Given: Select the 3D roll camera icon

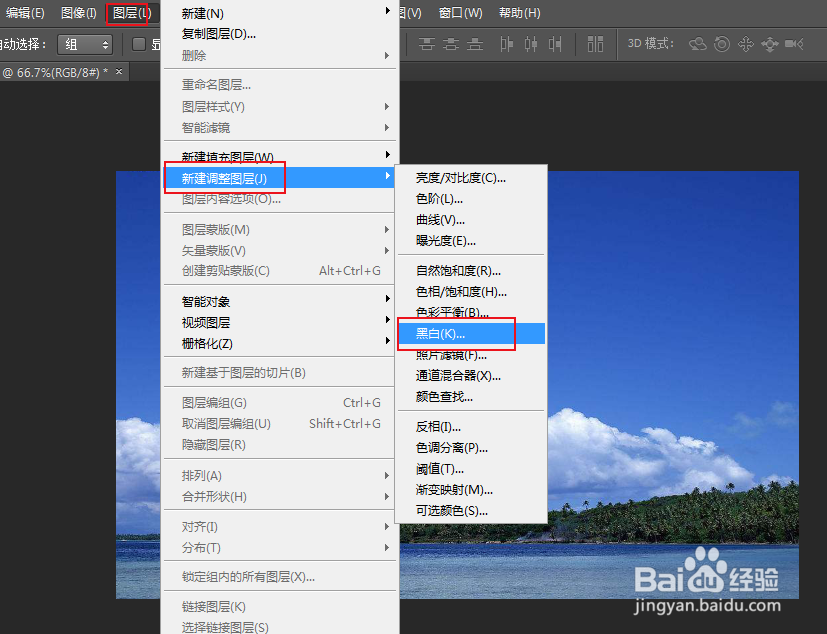Looking at the screenshot, I should [x=722, y=44].
